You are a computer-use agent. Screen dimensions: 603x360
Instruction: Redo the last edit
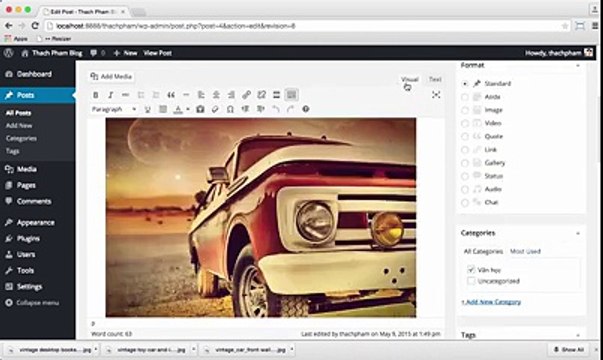pyautogui.click(x=291, y=110)
